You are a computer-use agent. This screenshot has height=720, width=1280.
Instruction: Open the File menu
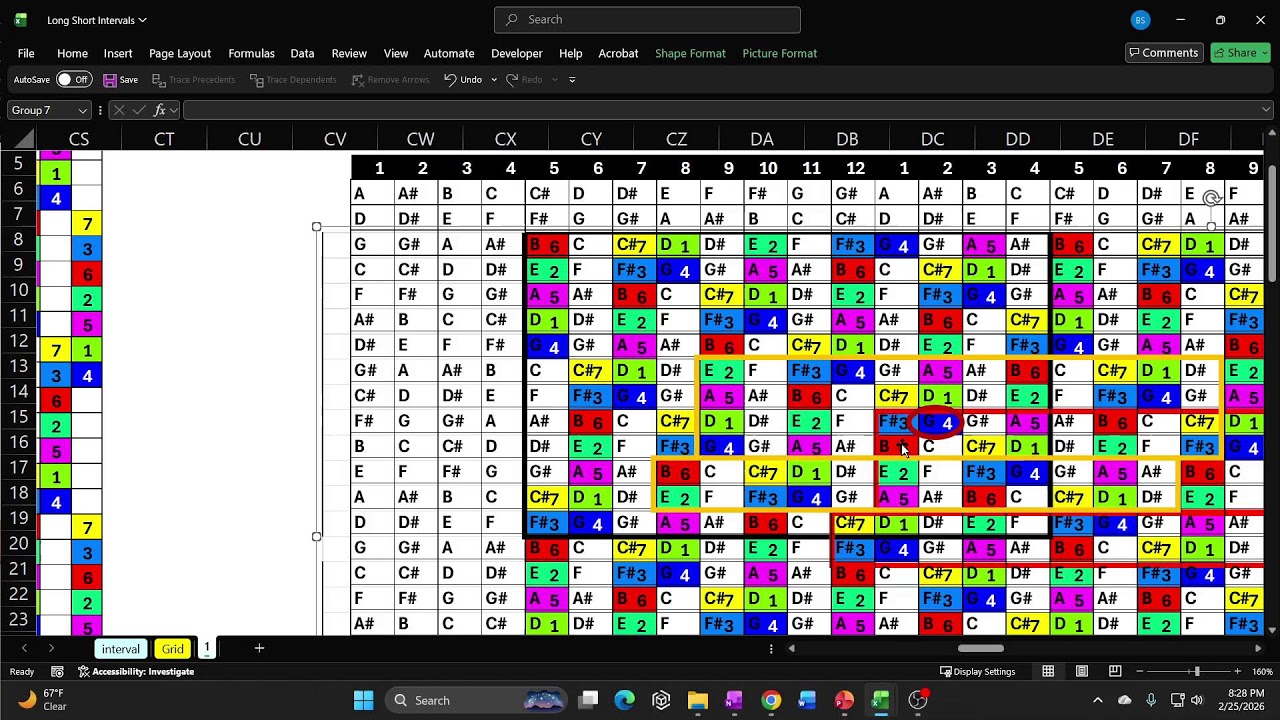[26, 53]
